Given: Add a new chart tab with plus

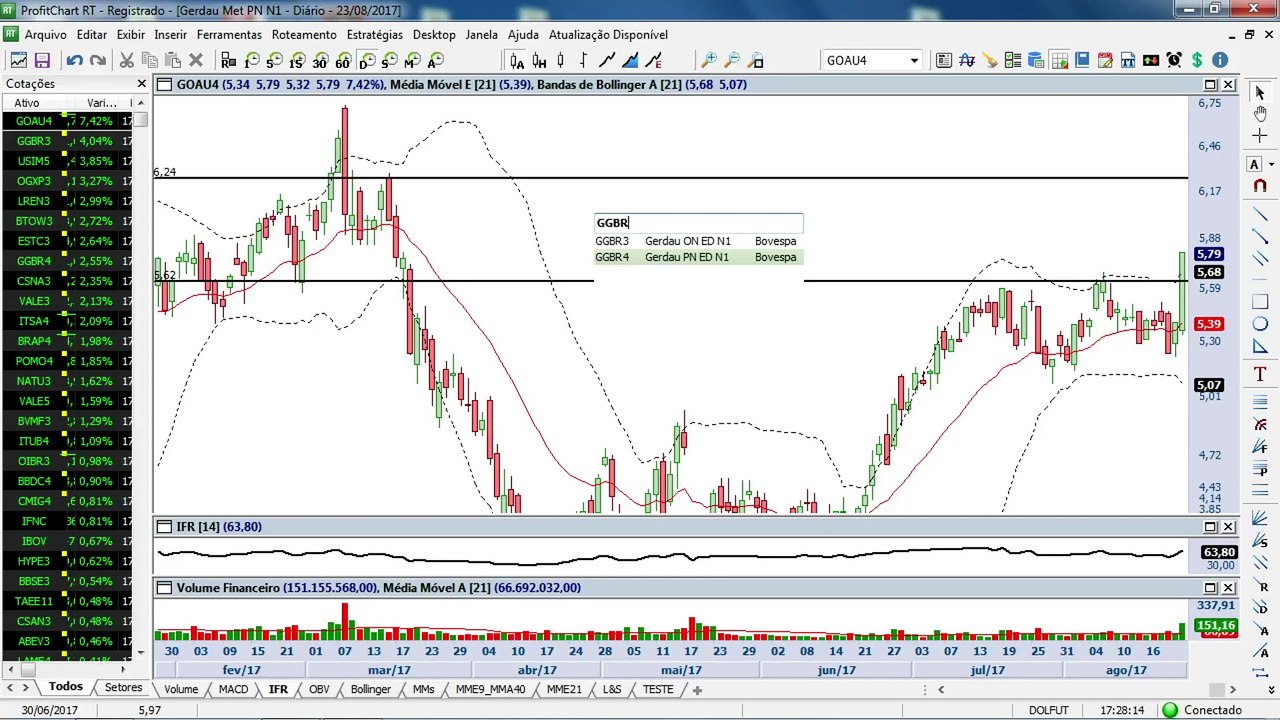Looking at the screenshot, I should [x=697, y=689].
